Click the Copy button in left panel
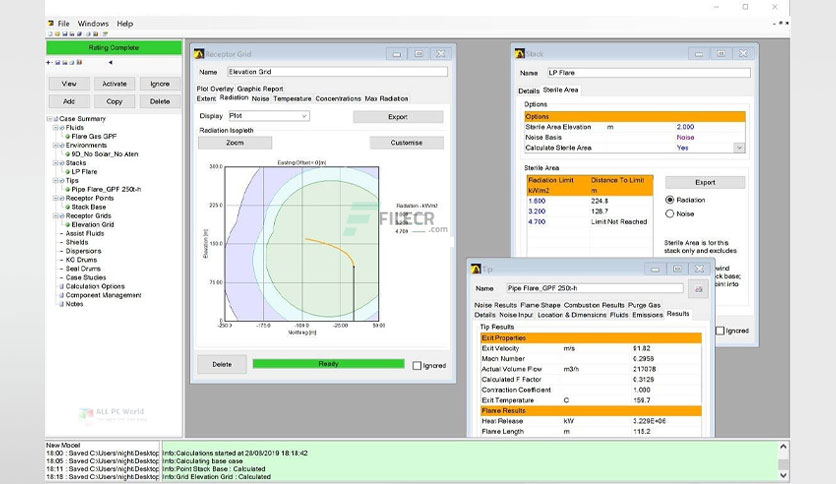The width and height of the screenshot is (836, 484). pyautogui.click(x=115, y=101)
